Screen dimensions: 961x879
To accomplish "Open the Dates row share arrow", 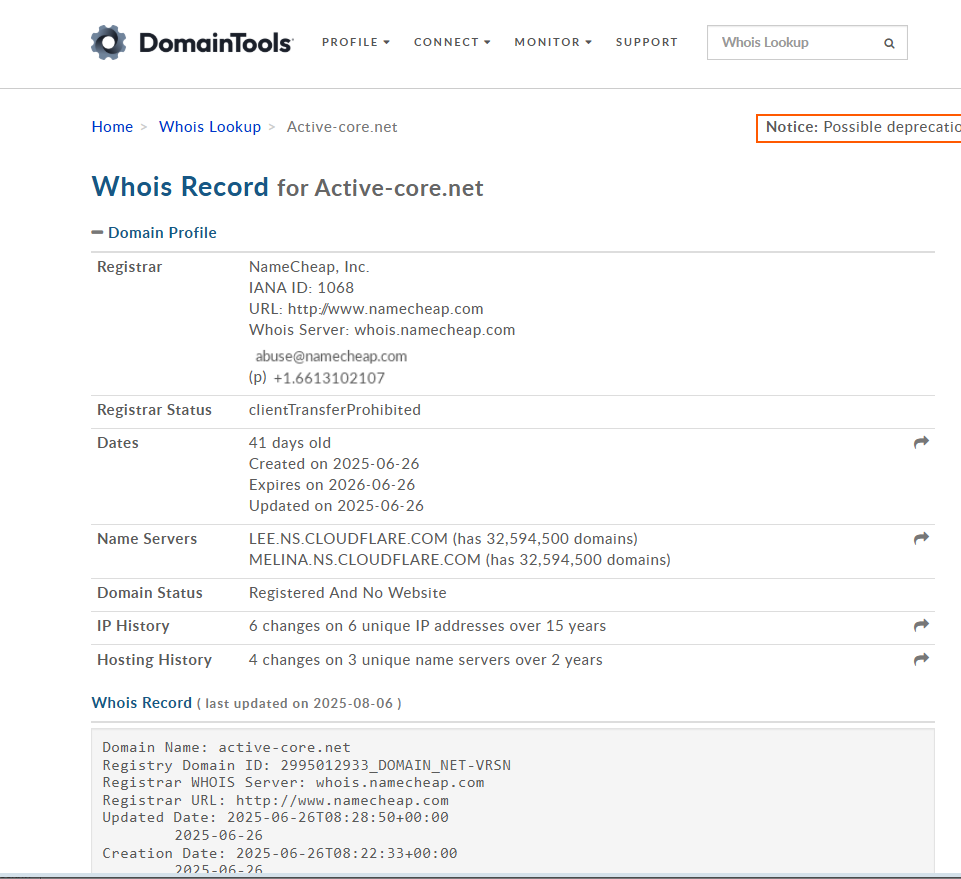I will pyautogui.click(x=921, y=442).
